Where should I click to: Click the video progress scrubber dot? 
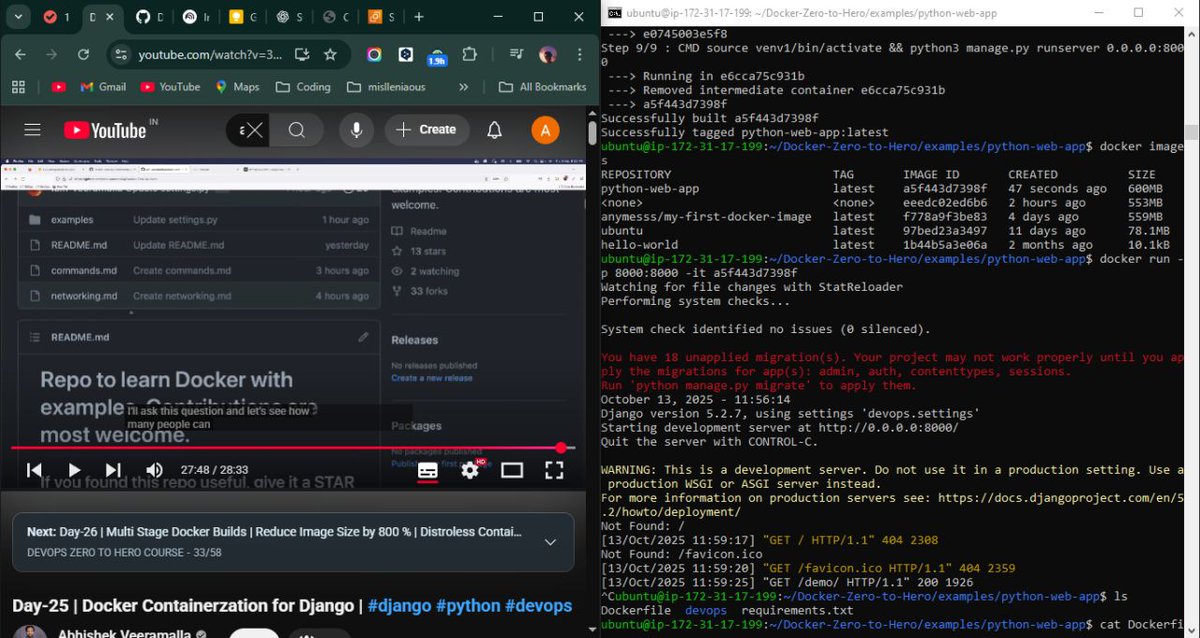[x=560, y=448]
